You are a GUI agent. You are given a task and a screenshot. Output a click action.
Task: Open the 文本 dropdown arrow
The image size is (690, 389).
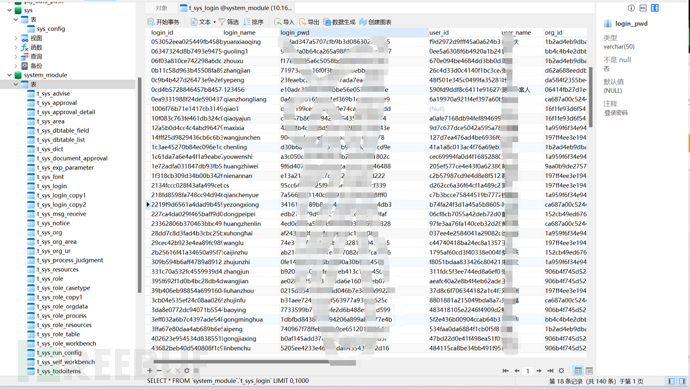point(214,22)
